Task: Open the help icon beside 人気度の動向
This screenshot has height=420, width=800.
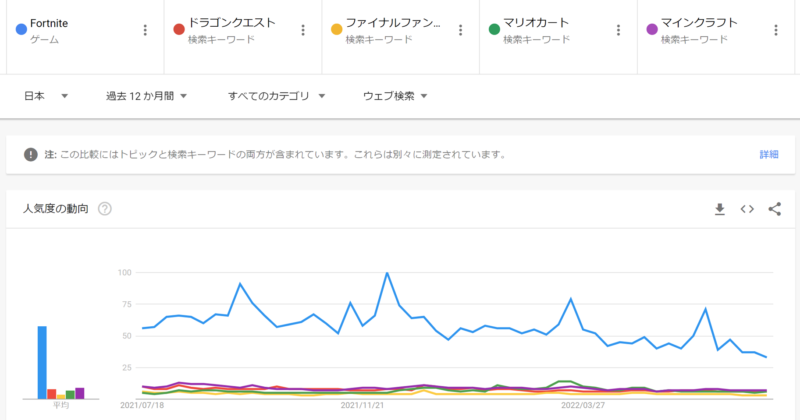Action: tap(105, 209)
